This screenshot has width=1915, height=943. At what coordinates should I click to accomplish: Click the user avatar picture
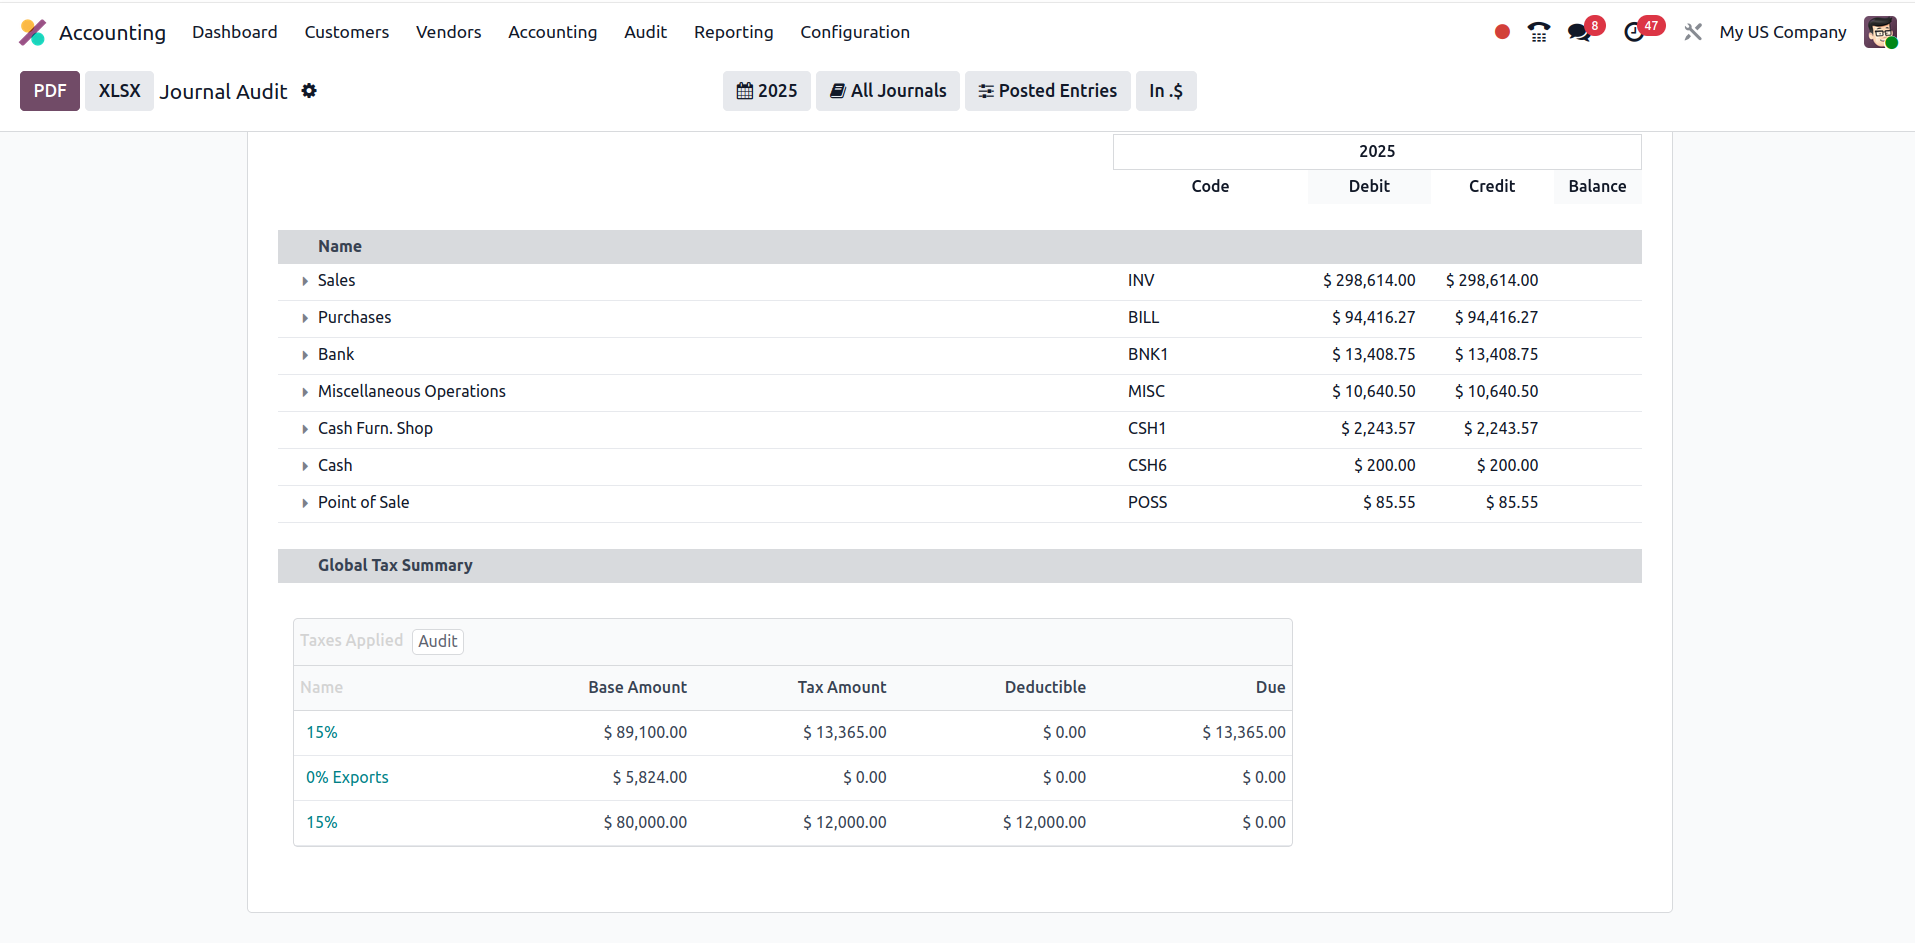point(1879,32)
